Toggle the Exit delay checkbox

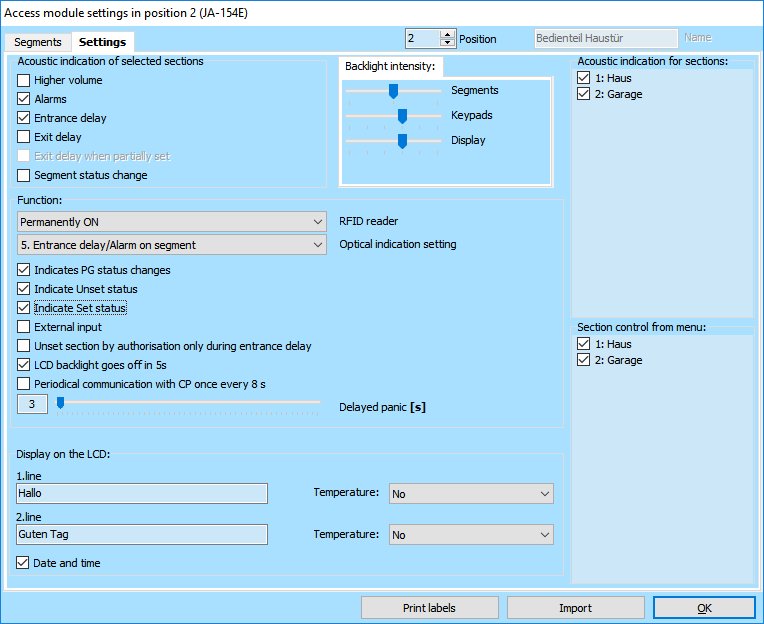[x=24, y=137]
